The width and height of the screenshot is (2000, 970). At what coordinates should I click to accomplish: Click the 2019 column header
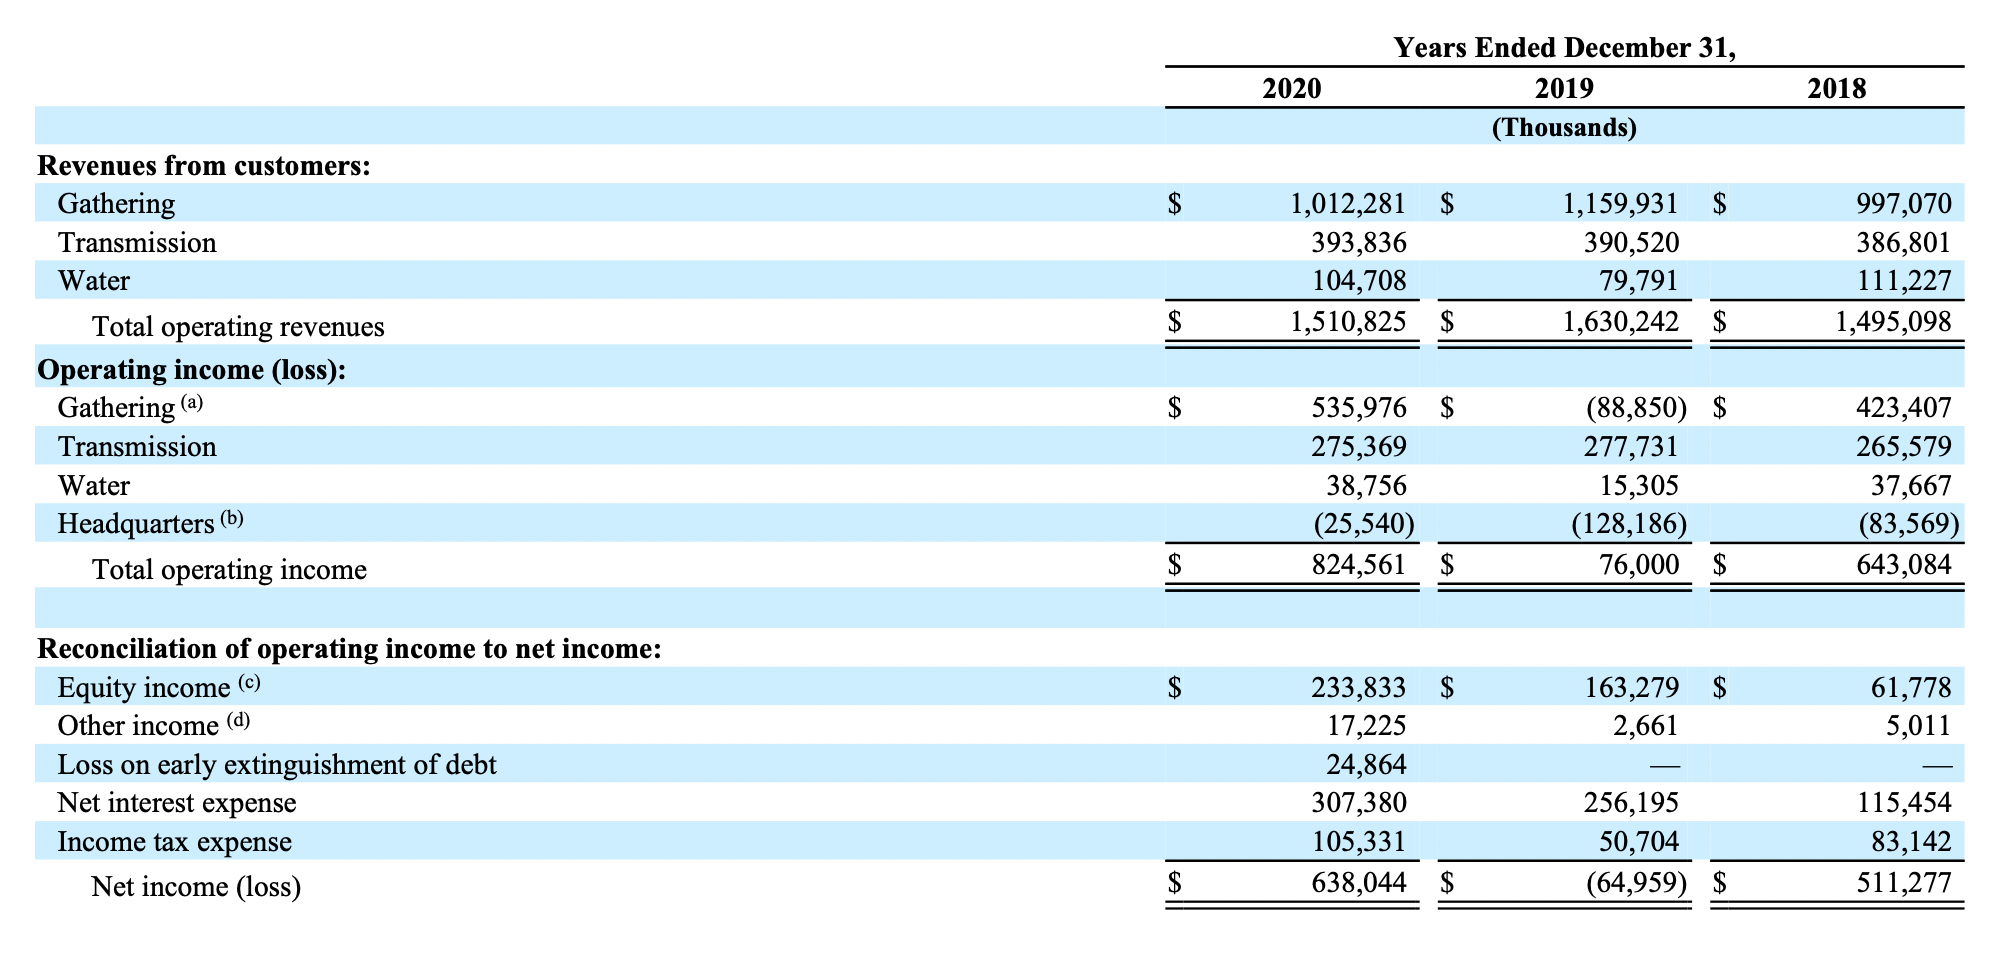point(1564,89)
